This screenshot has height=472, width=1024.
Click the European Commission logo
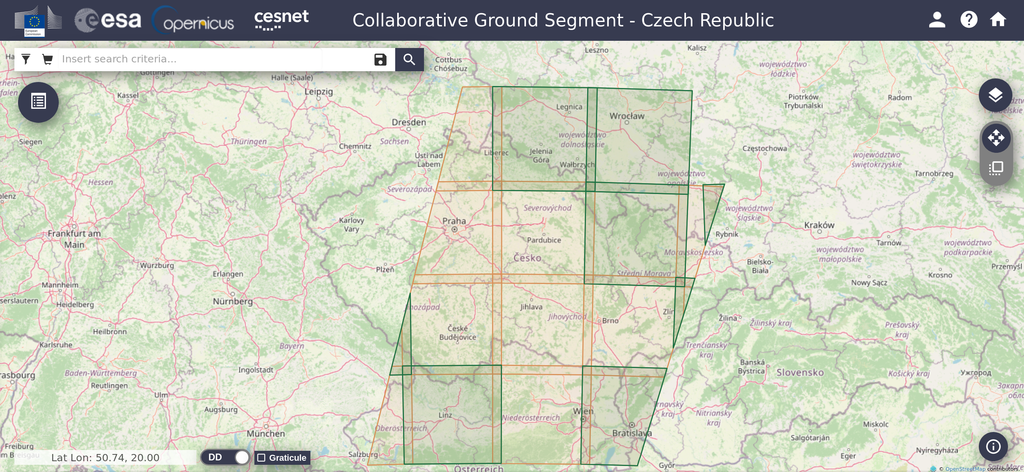point(37,20)
